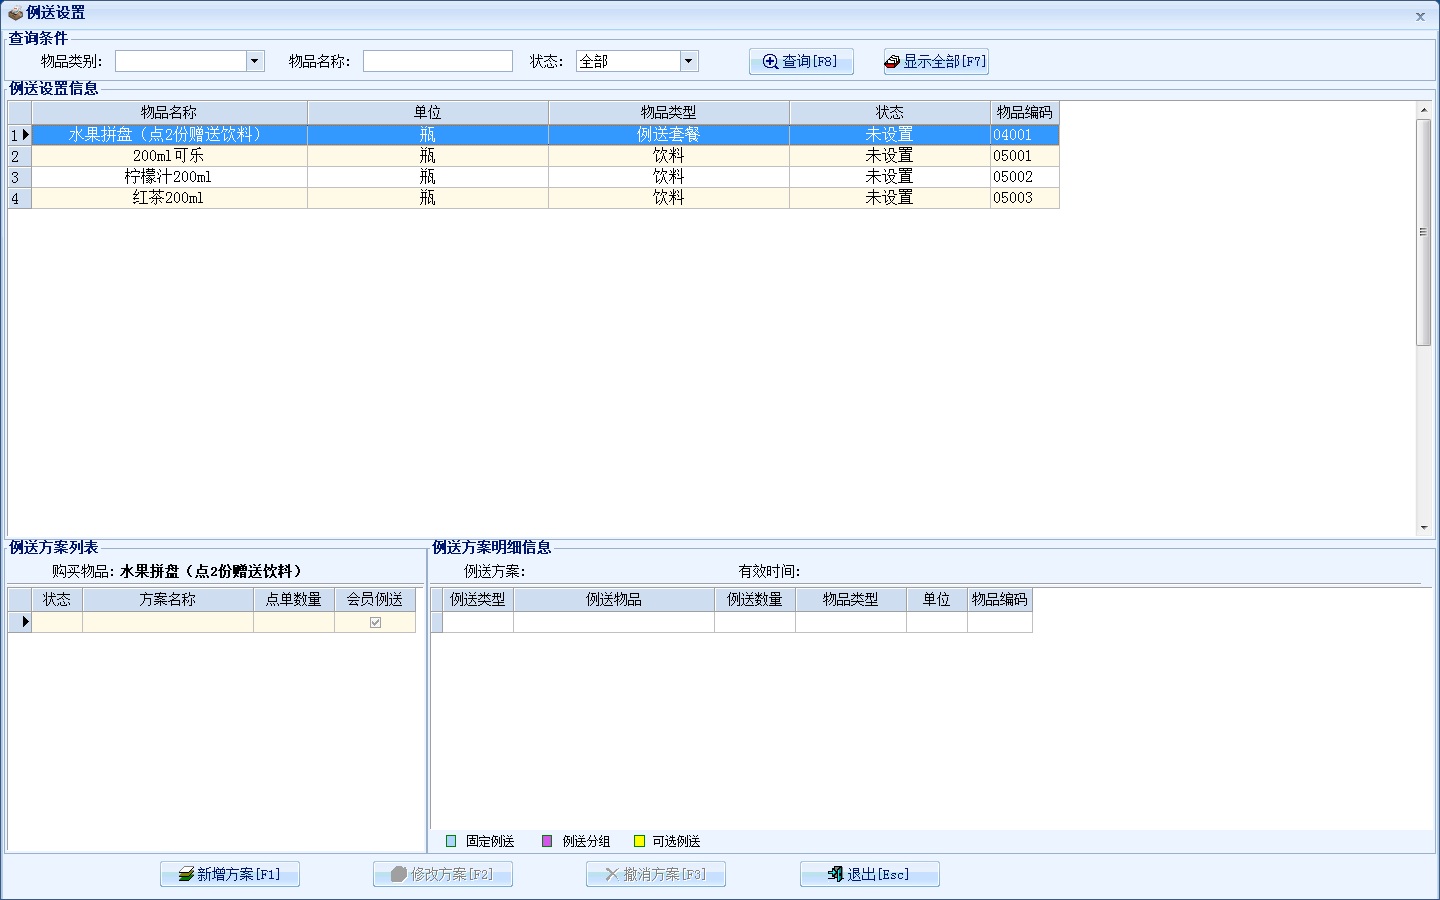Toggle the 会员例送 checkbox in plan list

coord(375,622)
